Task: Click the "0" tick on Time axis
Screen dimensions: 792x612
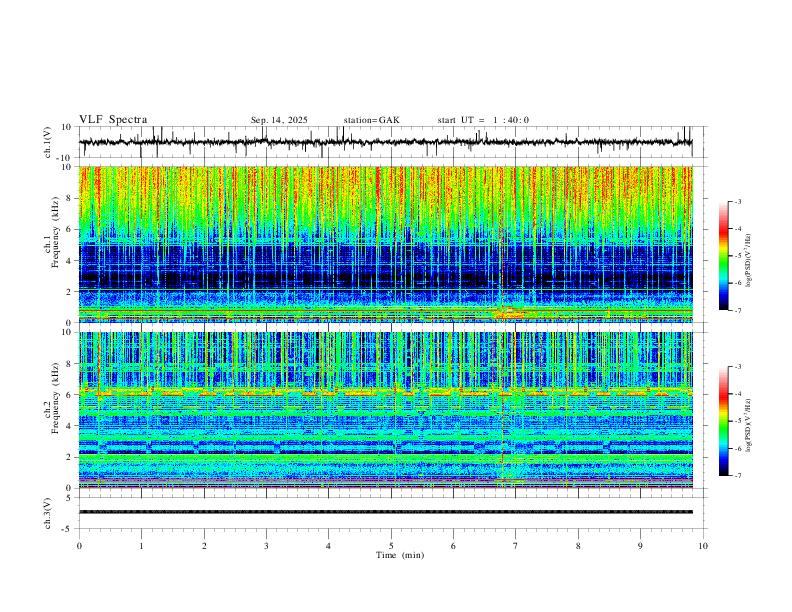Action: tap(79, 546)
